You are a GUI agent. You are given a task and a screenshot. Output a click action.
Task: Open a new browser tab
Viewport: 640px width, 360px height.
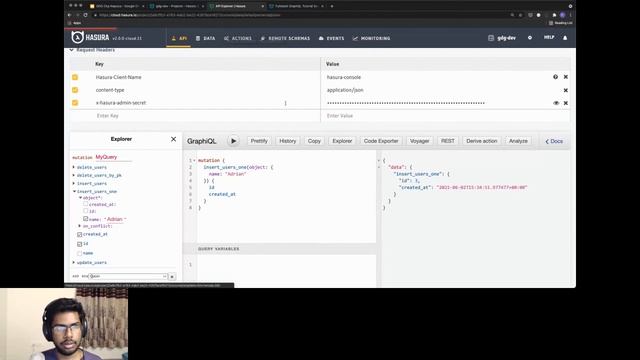[332, 6]
